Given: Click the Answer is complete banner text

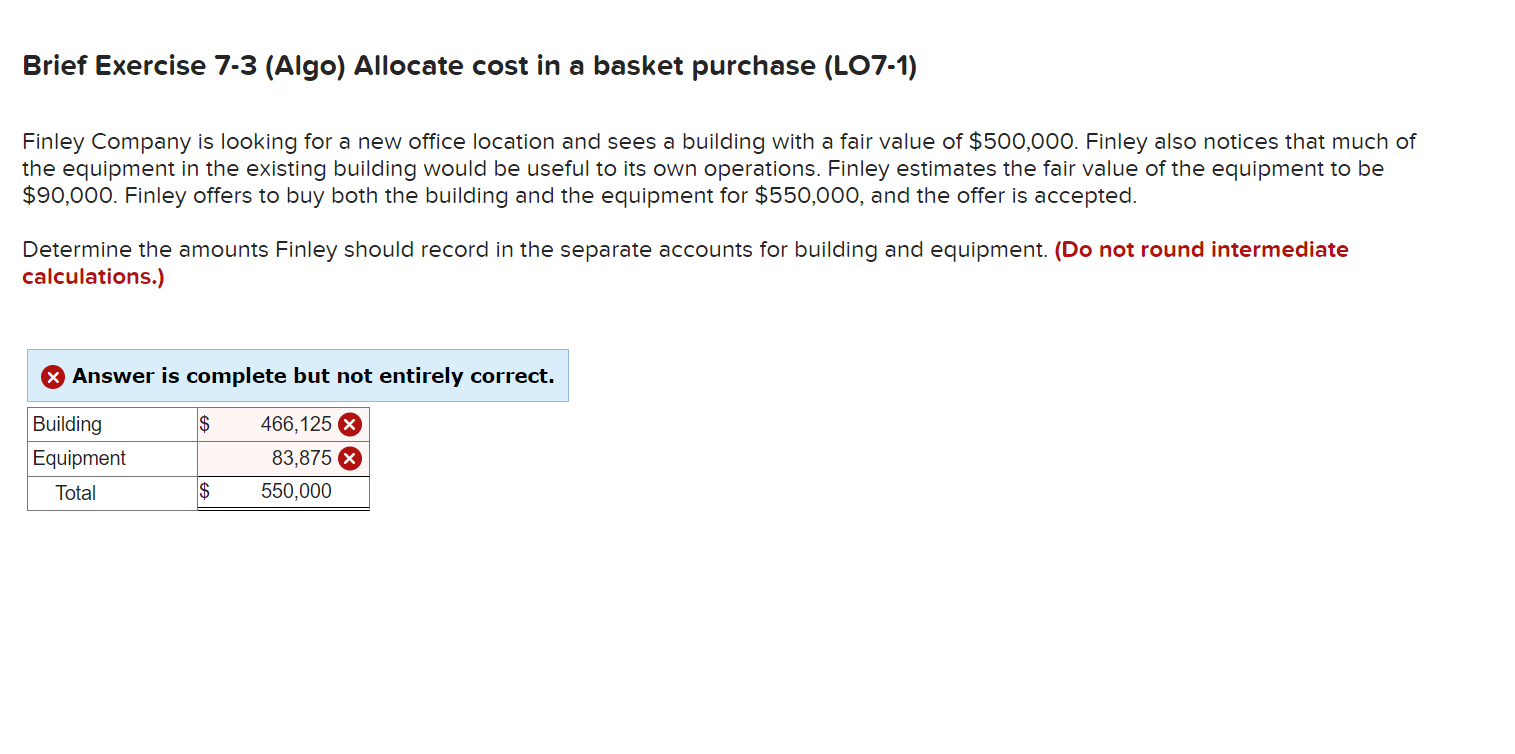Looking at the screenshot, I should click(x=312, y=376).
